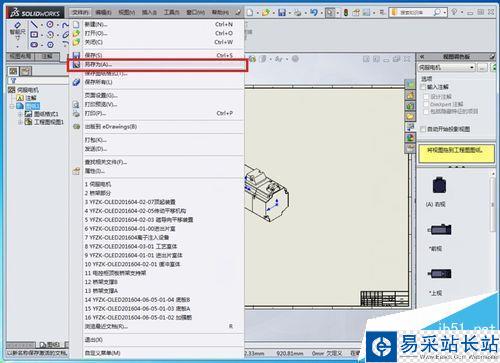Open the dropdown arrow next to Save icon
The image size is (500, 363).
click(x=289, y=13)
